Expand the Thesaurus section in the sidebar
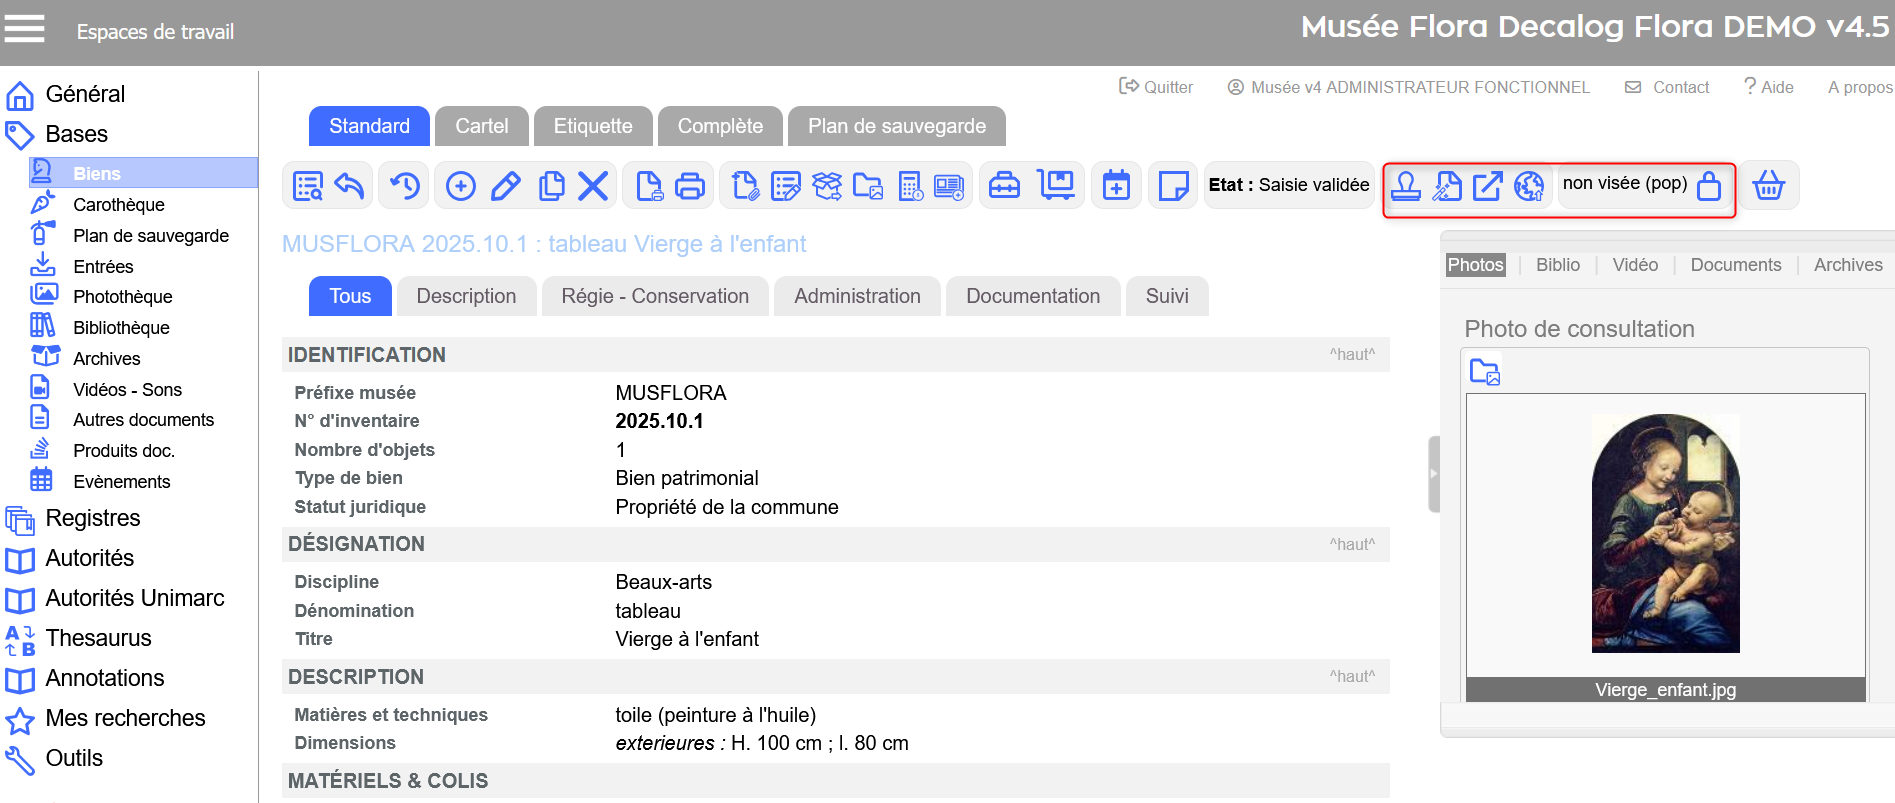The image size is (1895, 803). (x=98, y=638)
